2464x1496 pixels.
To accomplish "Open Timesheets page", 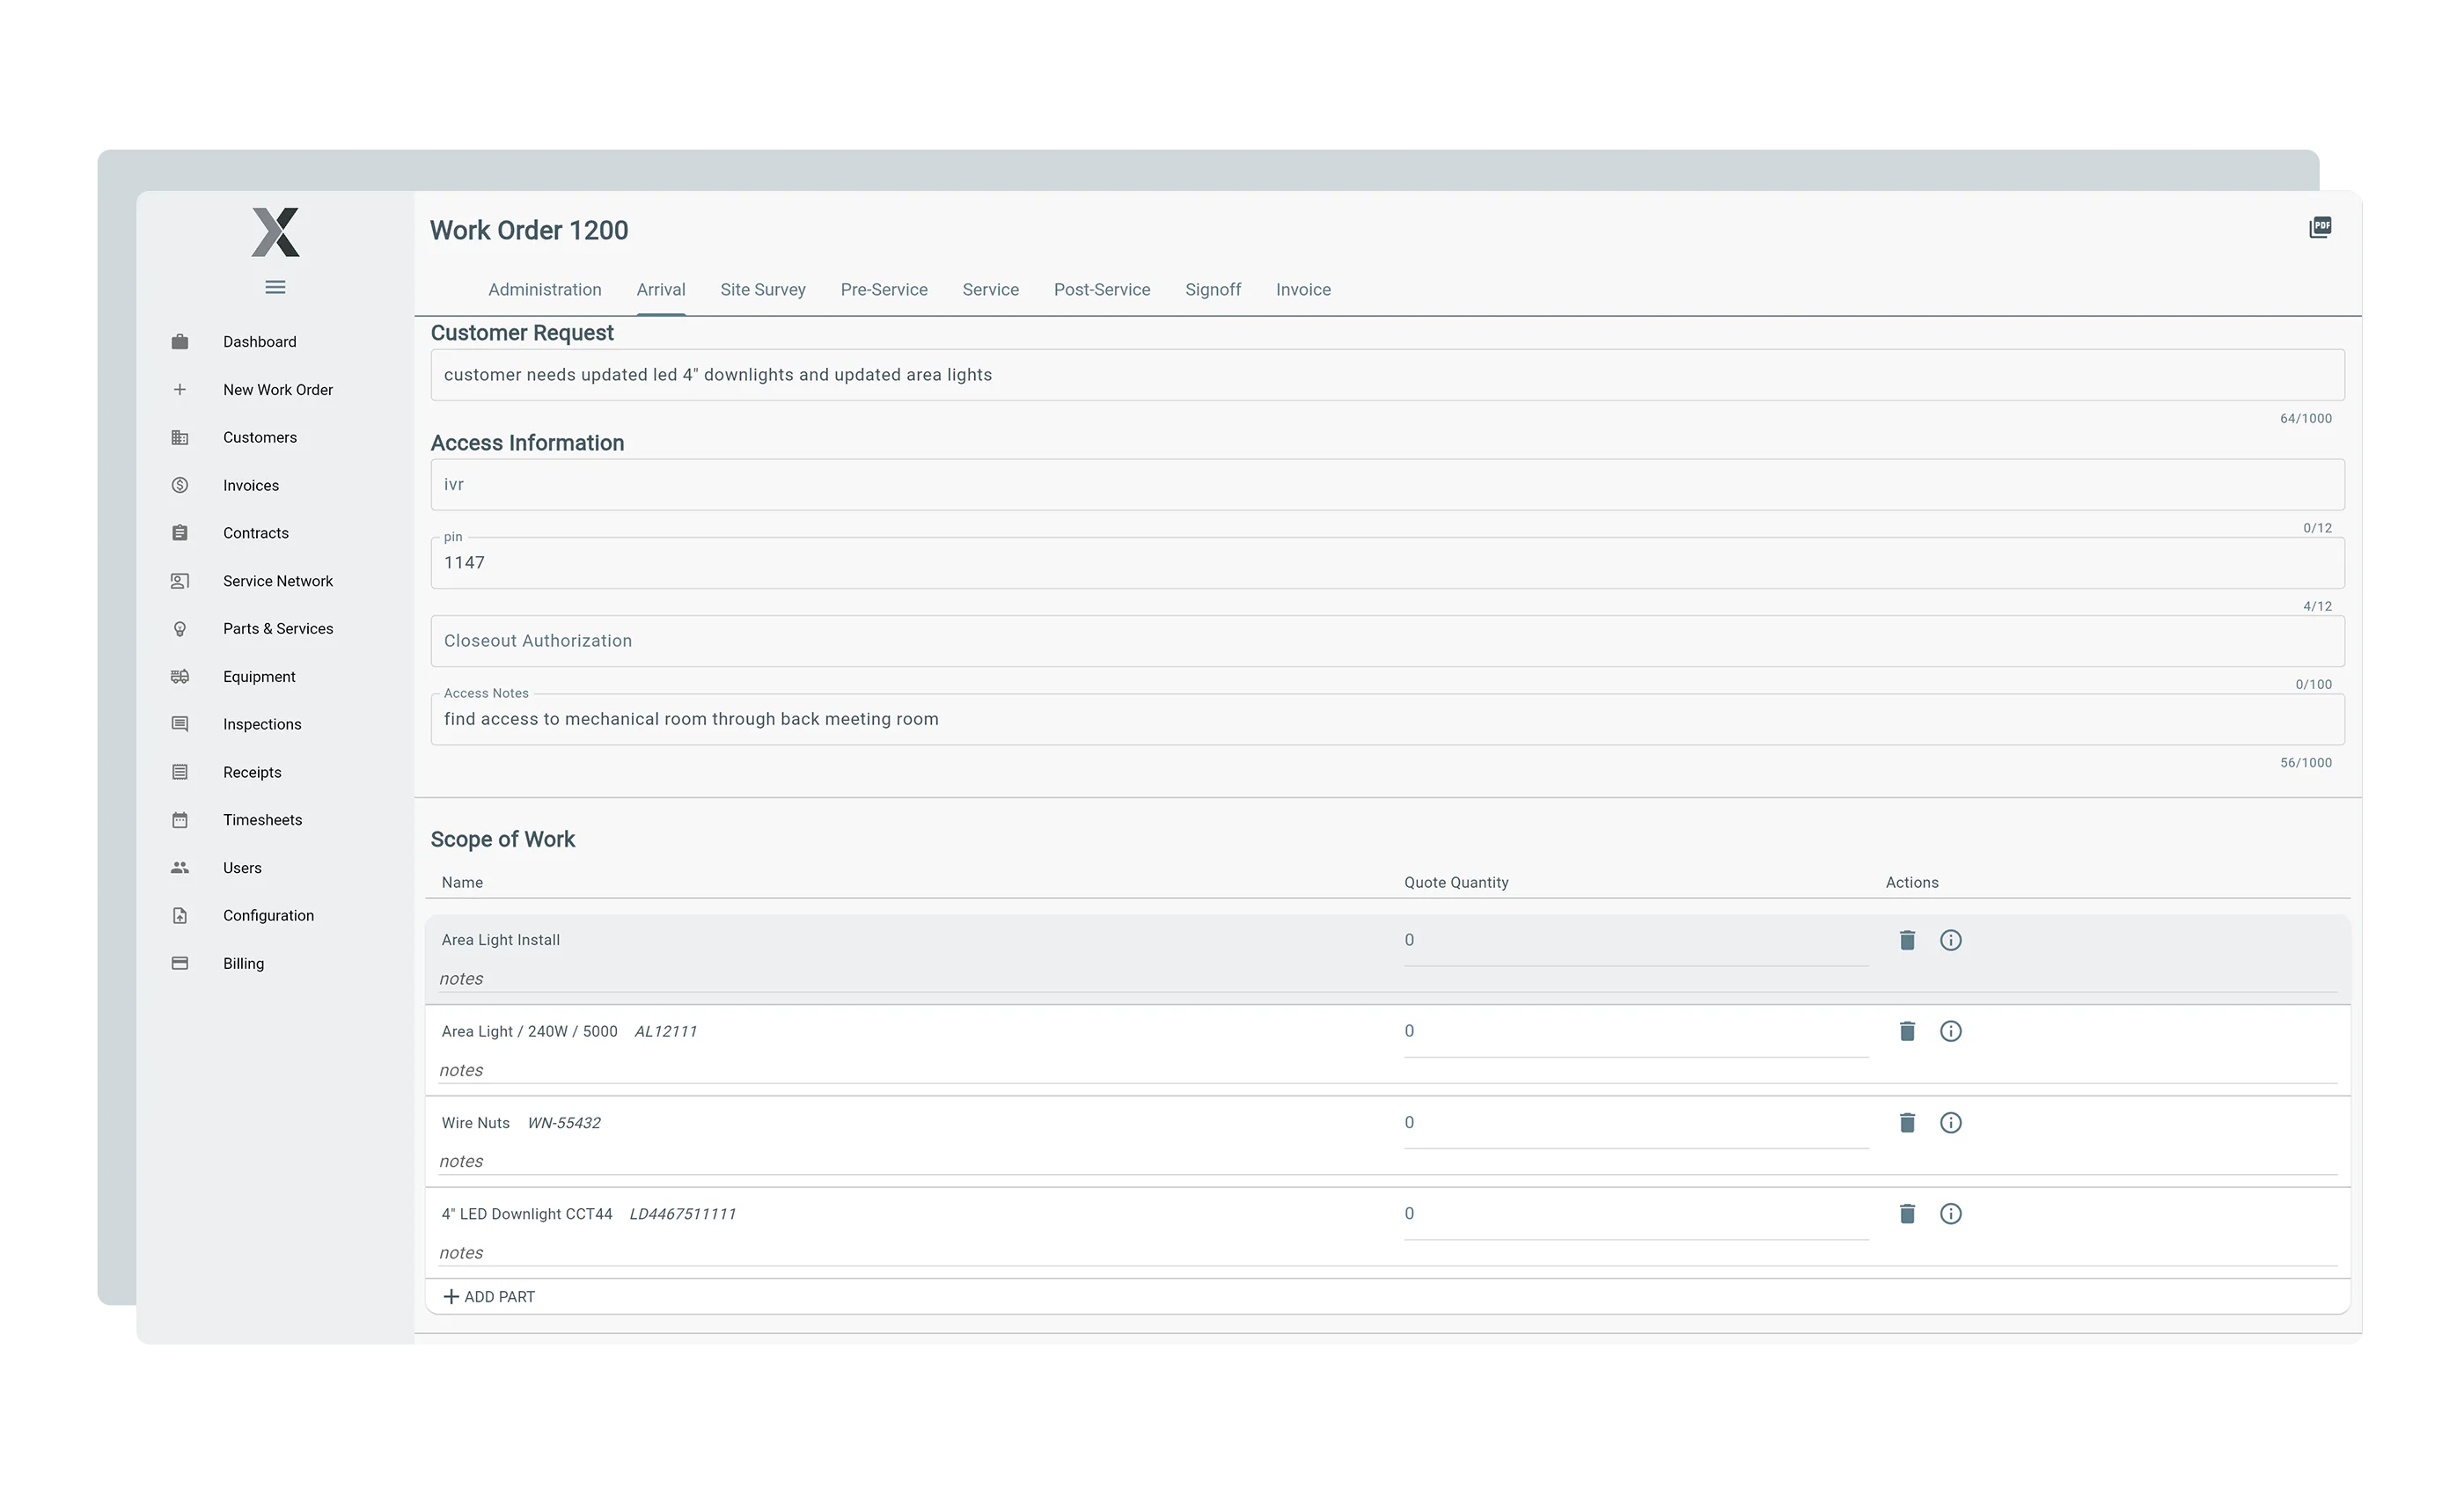I will (262, 820).
